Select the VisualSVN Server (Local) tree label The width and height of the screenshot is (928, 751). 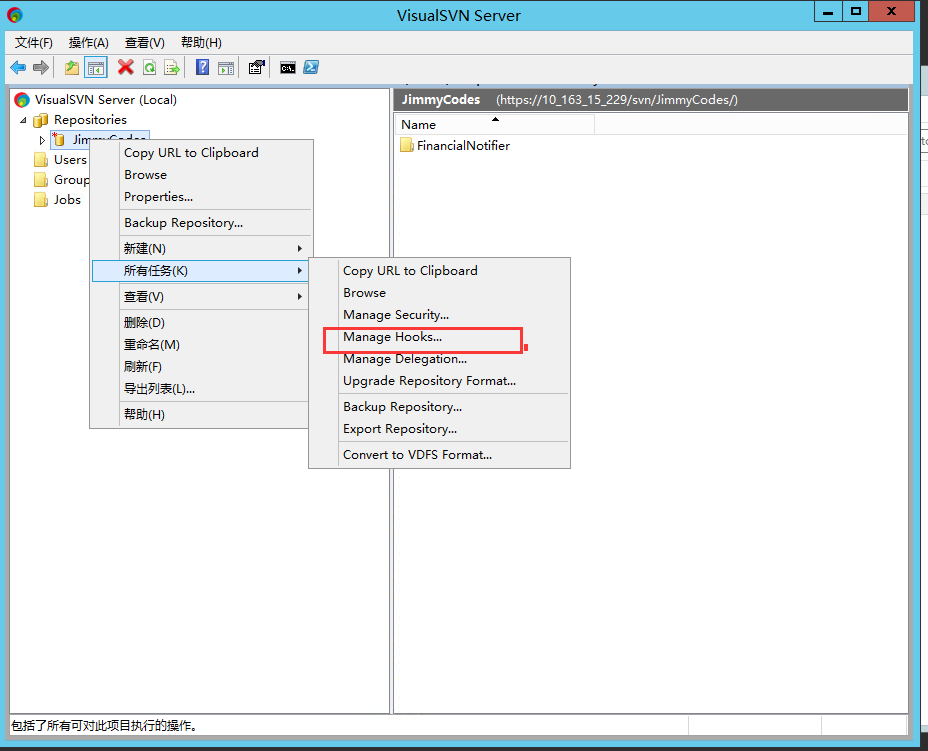tap(105, 99)
